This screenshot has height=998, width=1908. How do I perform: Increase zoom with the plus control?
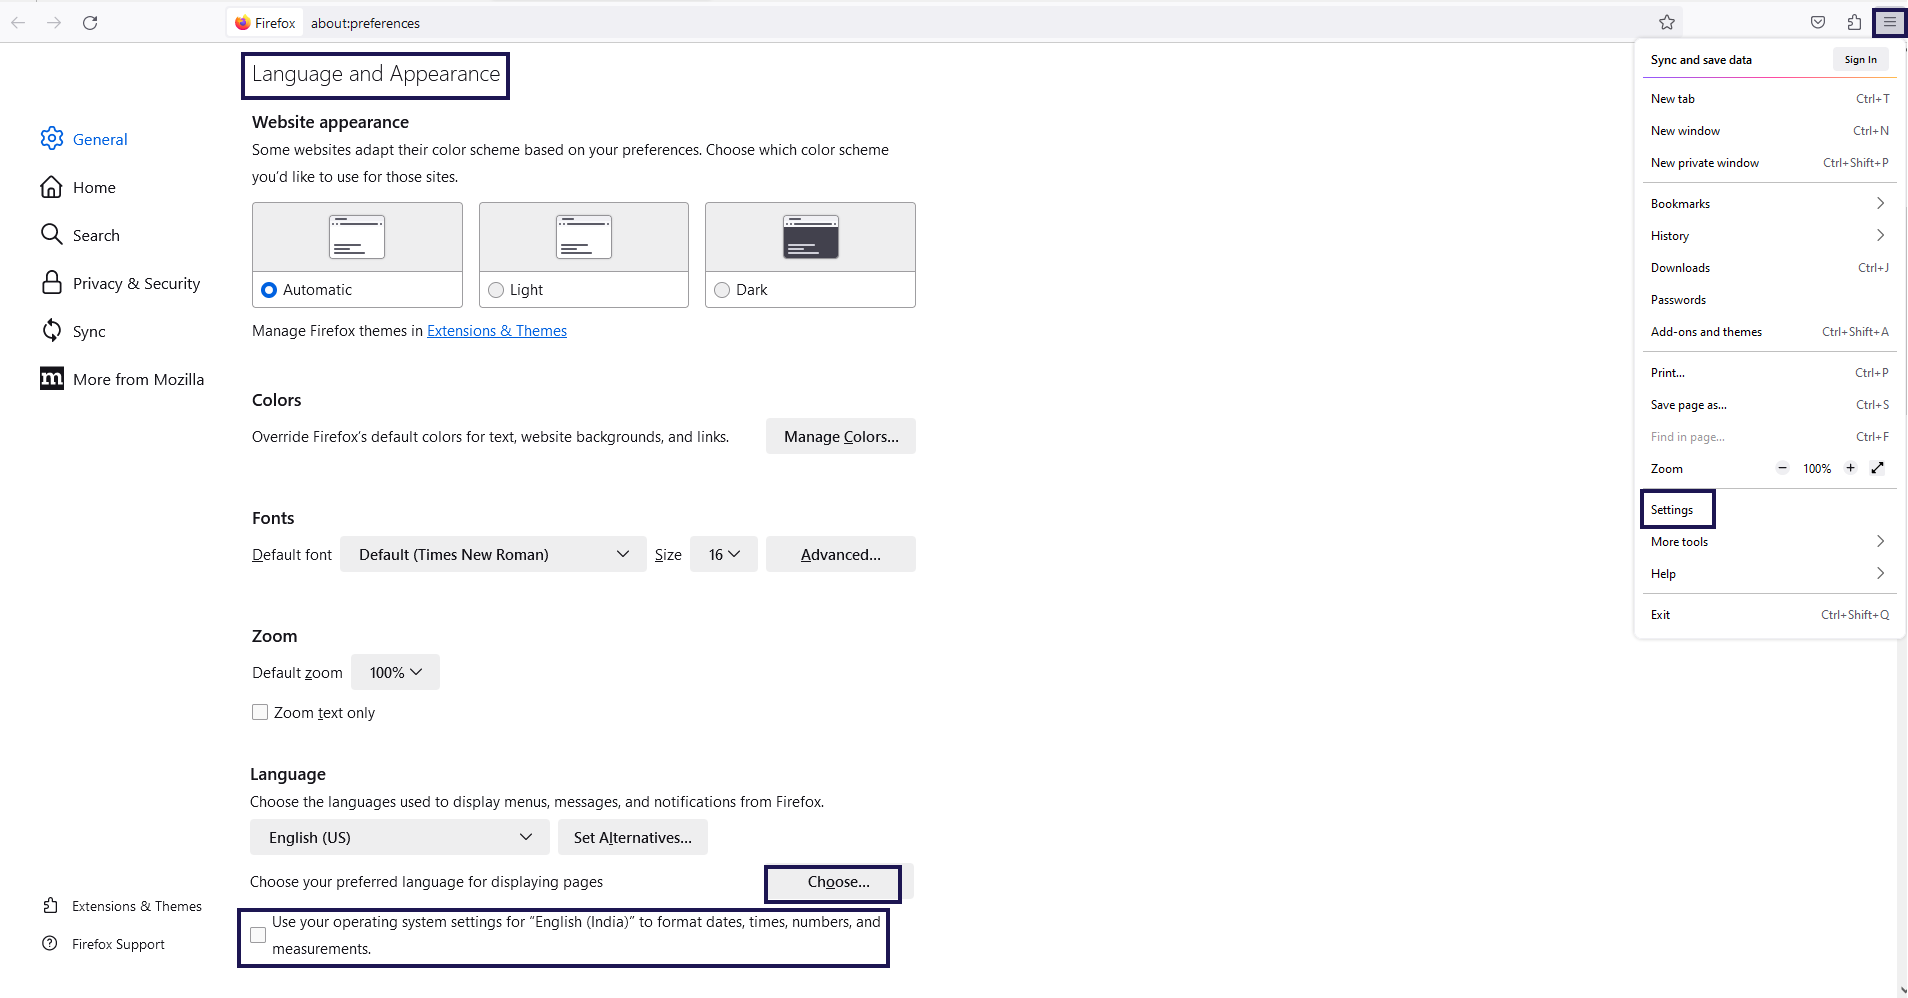(1851, 468)
